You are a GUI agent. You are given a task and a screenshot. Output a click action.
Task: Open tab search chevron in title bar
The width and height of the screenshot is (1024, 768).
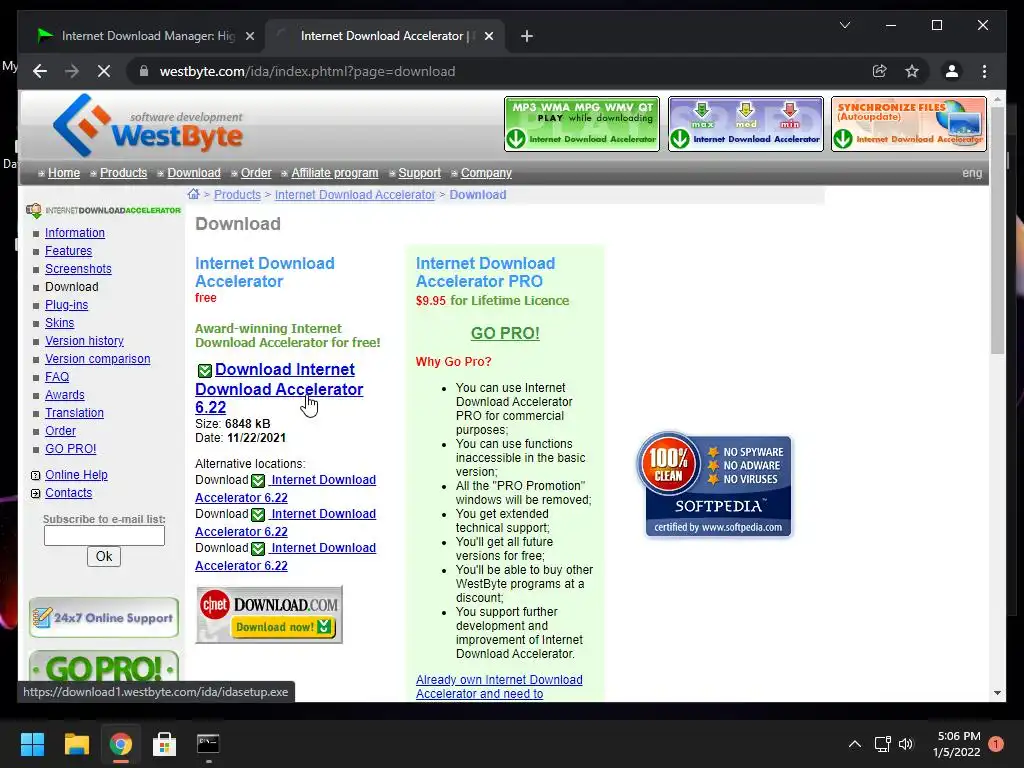[x=844, y=25]
